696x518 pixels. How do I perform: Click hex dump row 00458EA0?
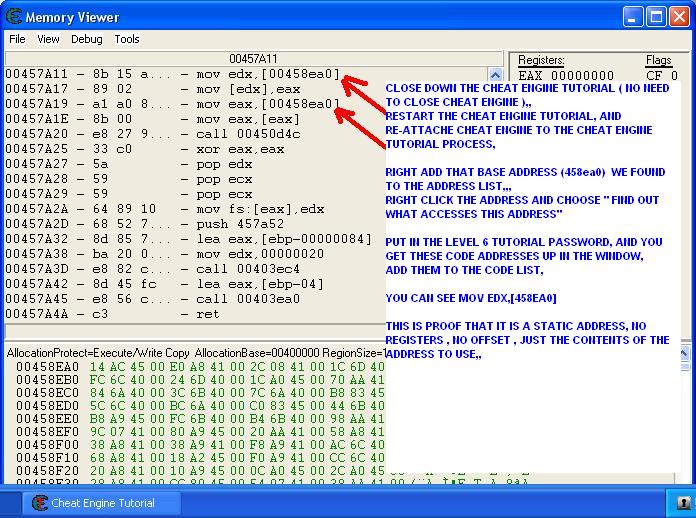point(190,367)
